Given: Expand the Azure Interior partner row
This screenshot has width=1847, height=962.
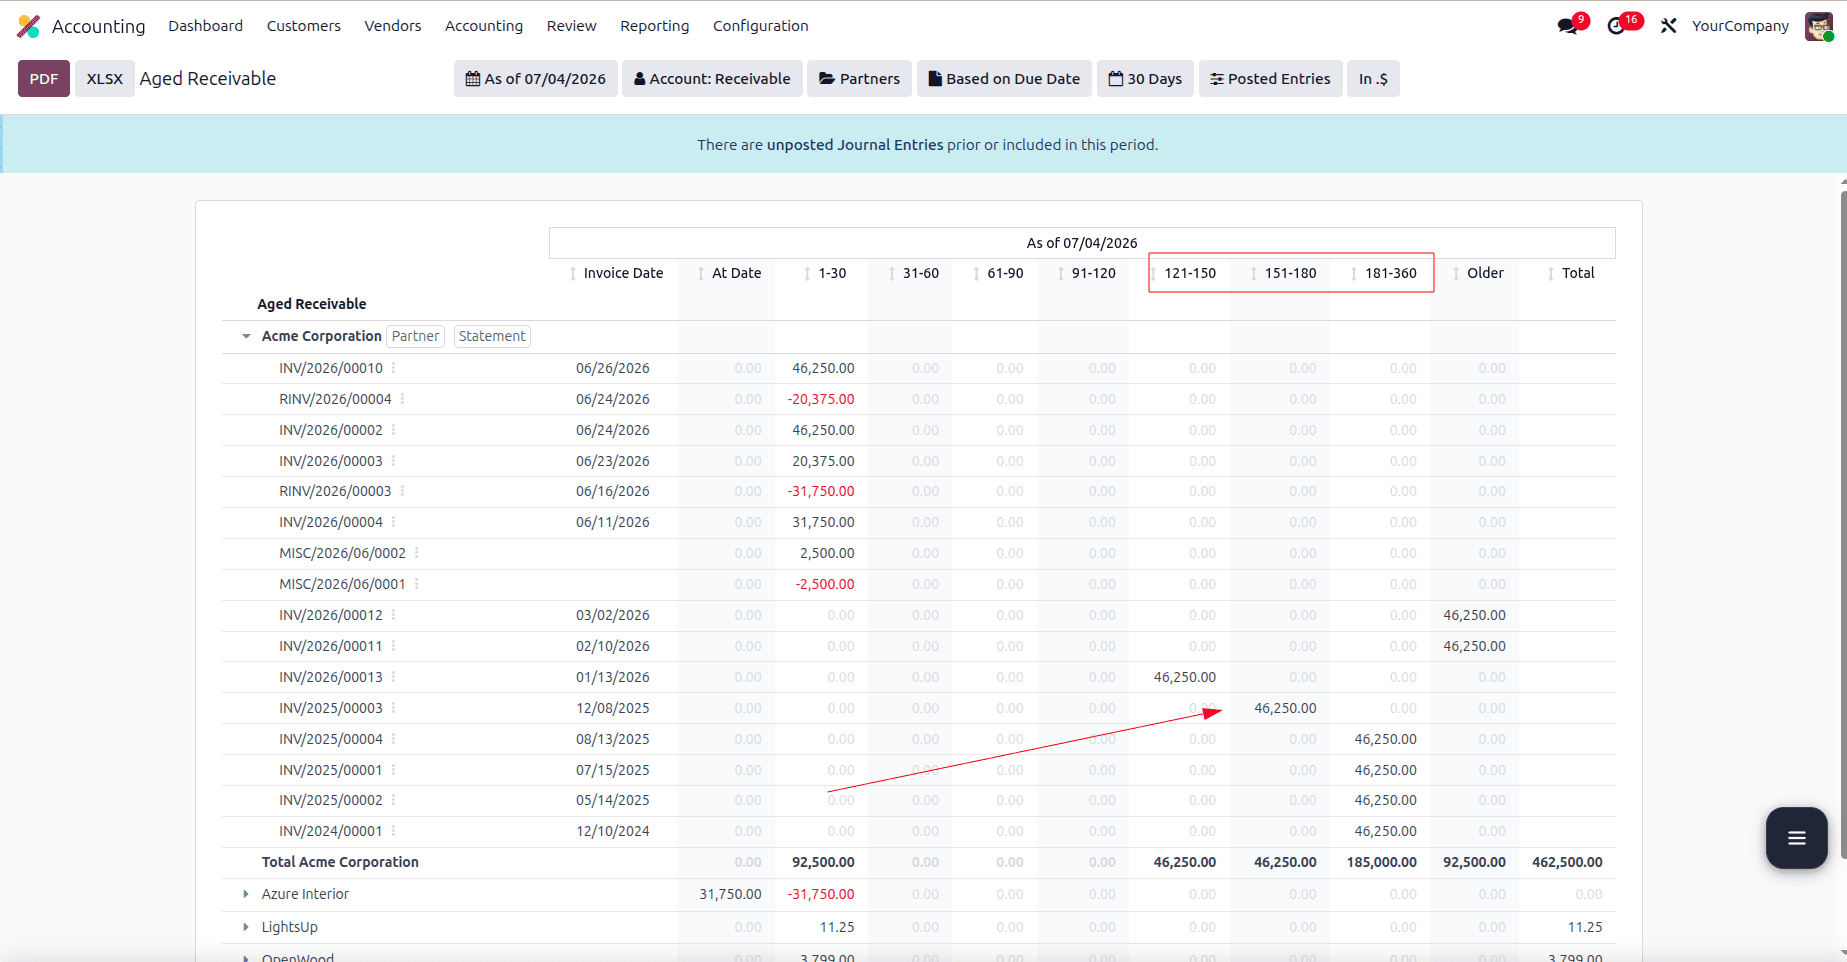Looking at the screenshot, I should pyautogui.click(x=246, y=894).
